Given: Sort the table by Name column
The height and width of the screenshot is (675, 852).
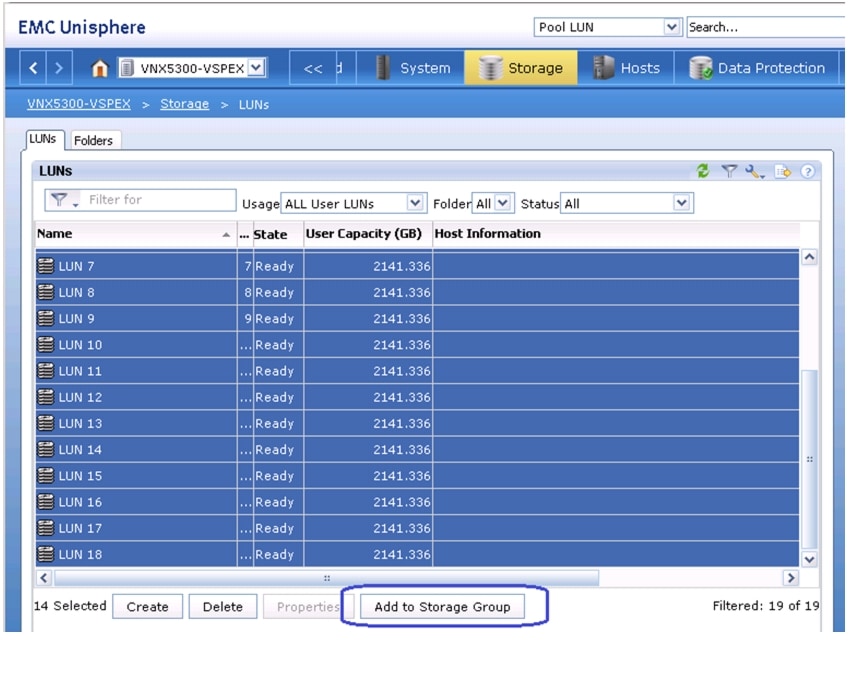Looking at the screenshot, I should 135,234.
